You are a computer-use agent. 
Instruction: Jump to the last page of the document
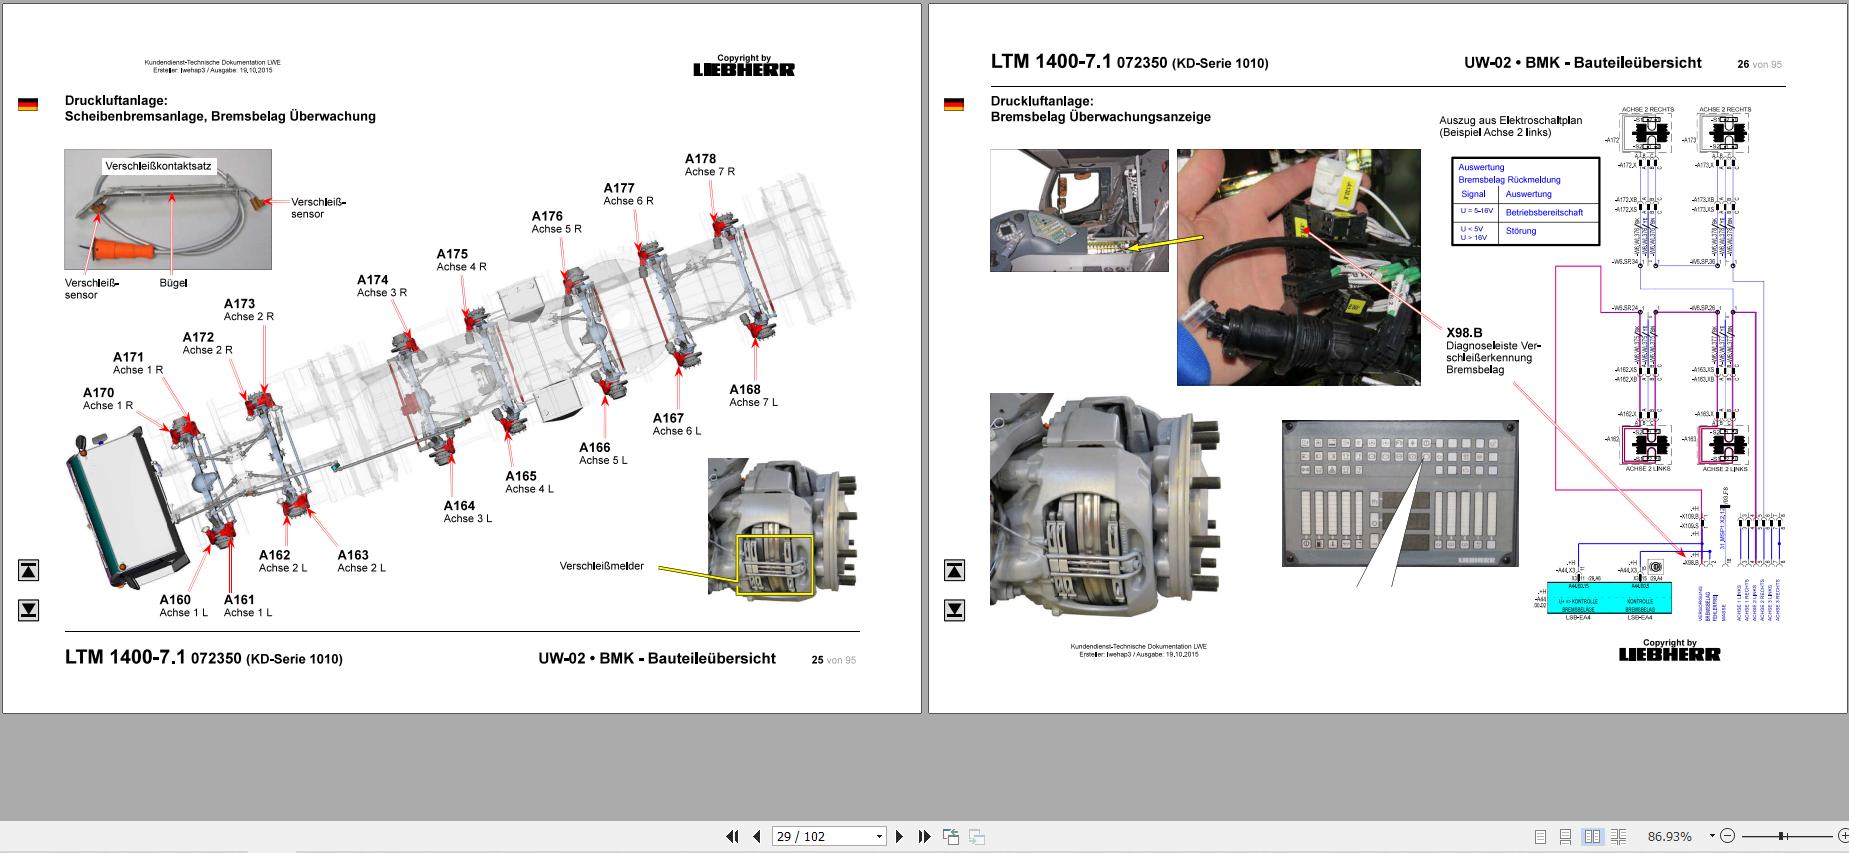(924, 836)
